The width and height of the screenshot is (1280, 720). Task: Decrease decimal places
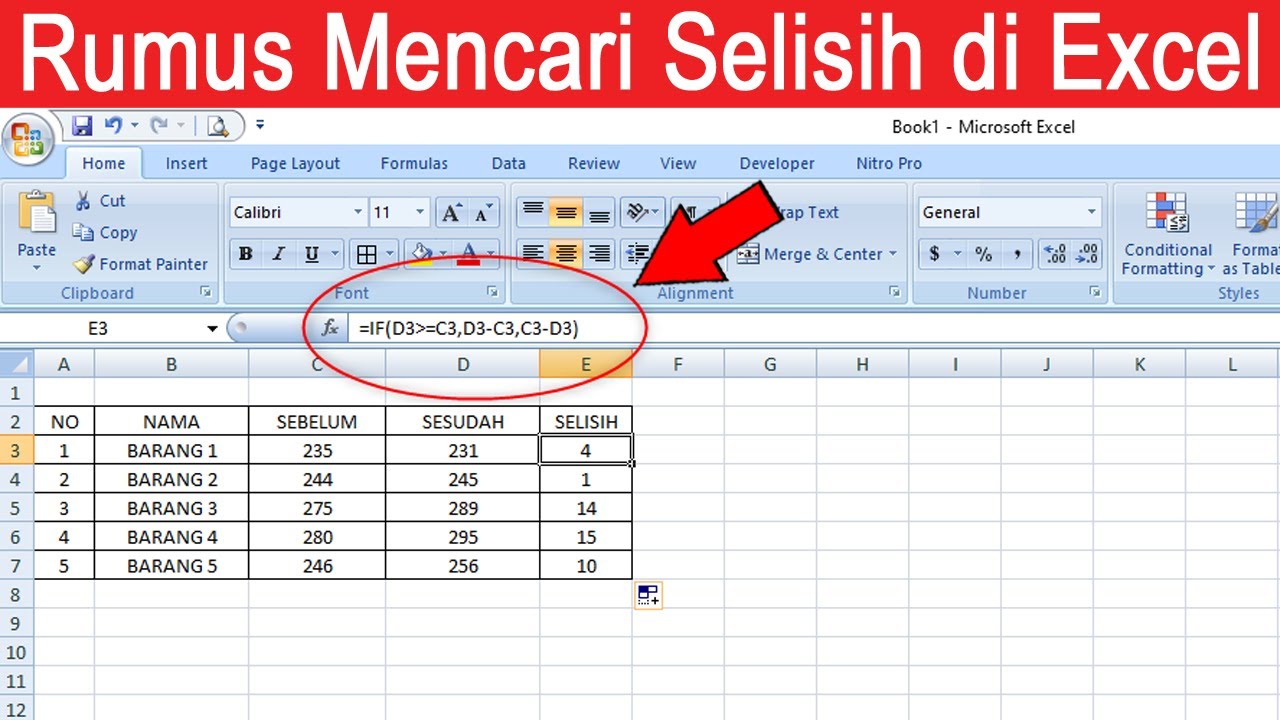point(1086,254)
